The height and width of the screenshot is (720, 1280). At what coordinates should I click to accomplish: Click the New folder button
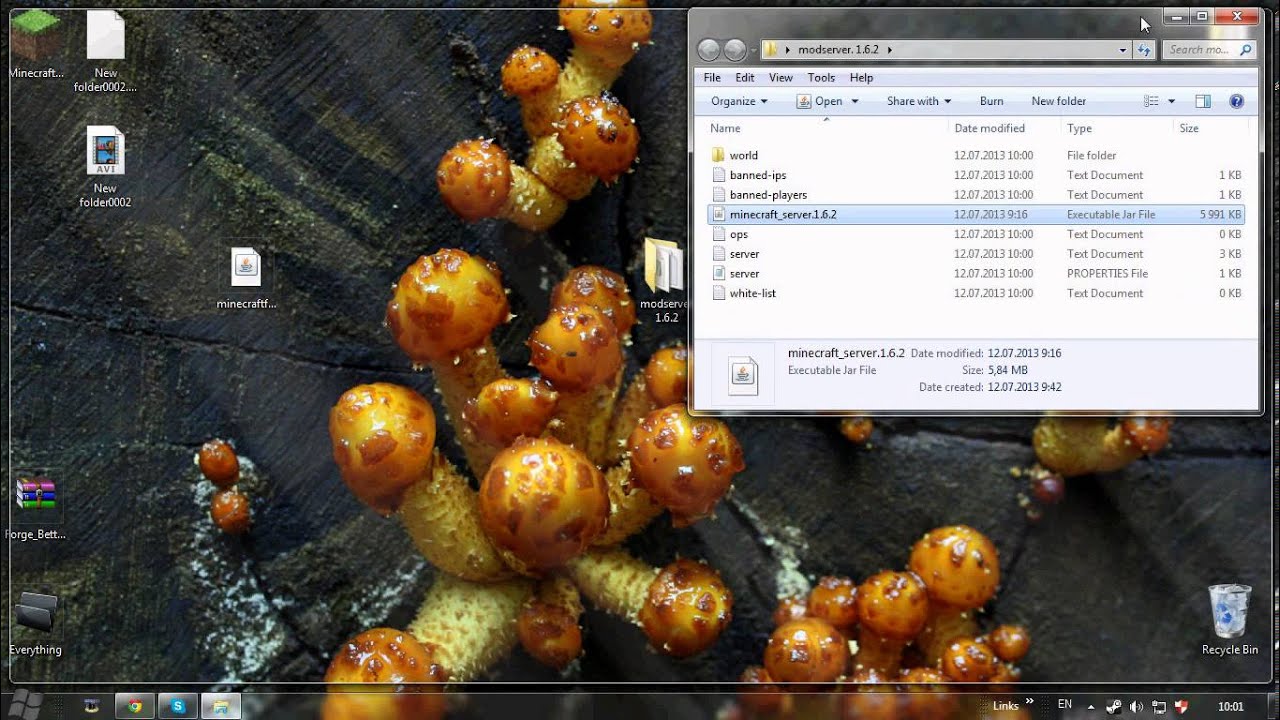pos(1058,101)
